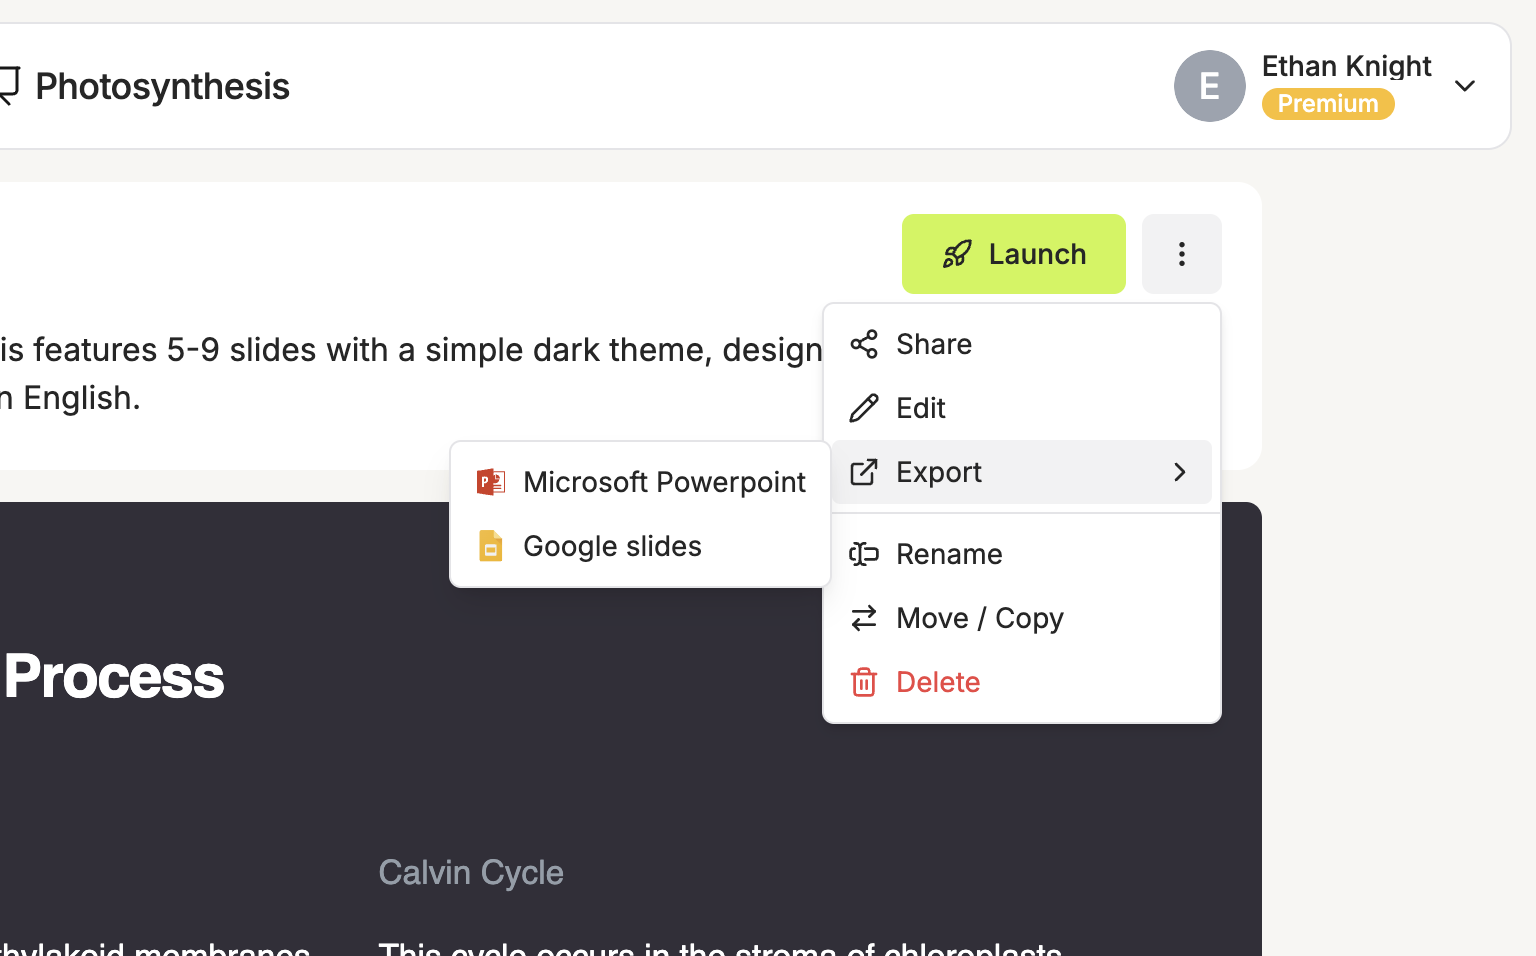Select Microsoft Powerpoint export option
1536x956 pixels.
click(x=641, y=482)
